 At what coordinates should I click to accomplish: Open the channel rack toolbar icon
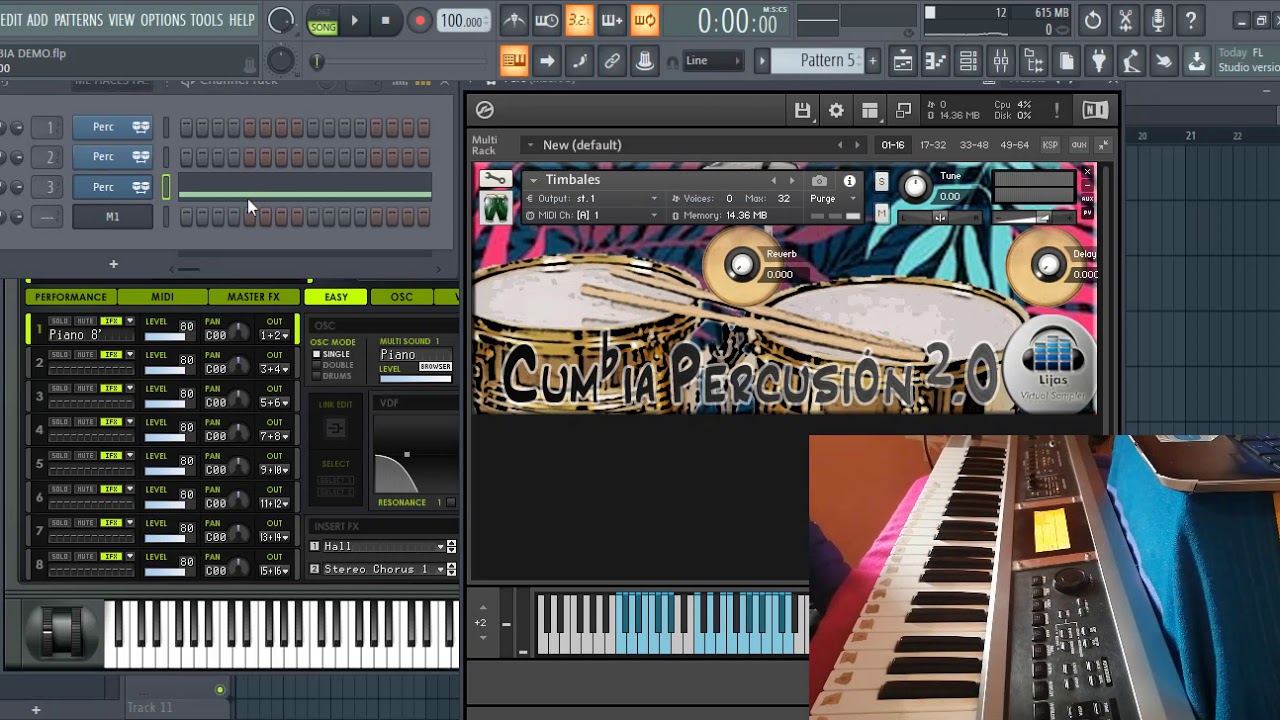click(968, 61)
